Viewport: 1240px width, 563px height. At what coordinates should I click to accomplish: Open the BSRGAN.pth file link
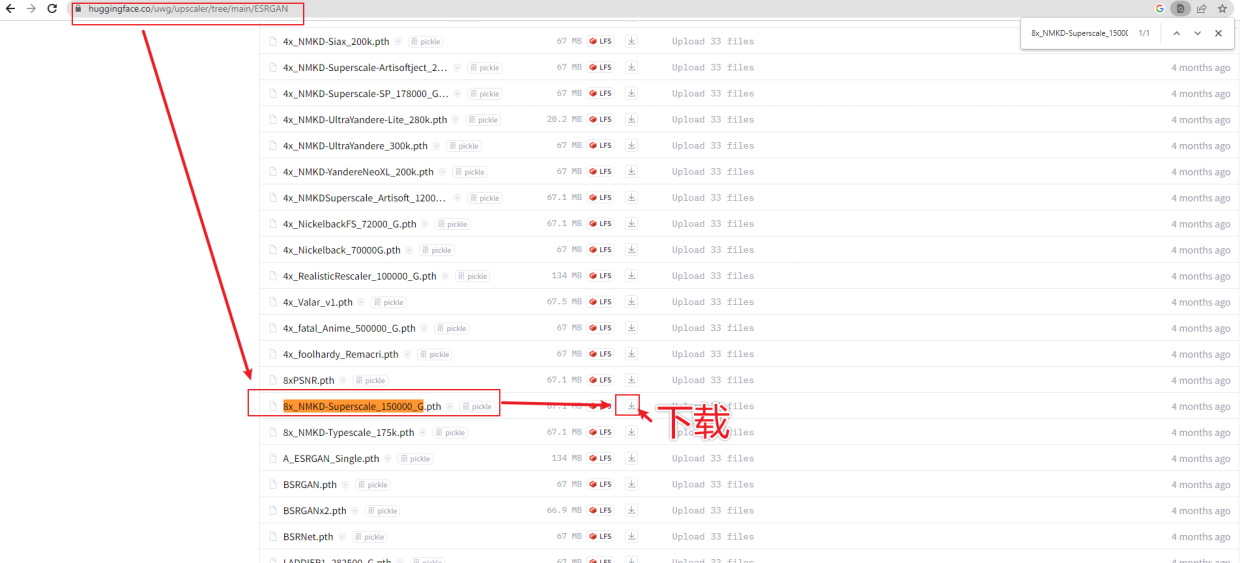coord(310,485)
